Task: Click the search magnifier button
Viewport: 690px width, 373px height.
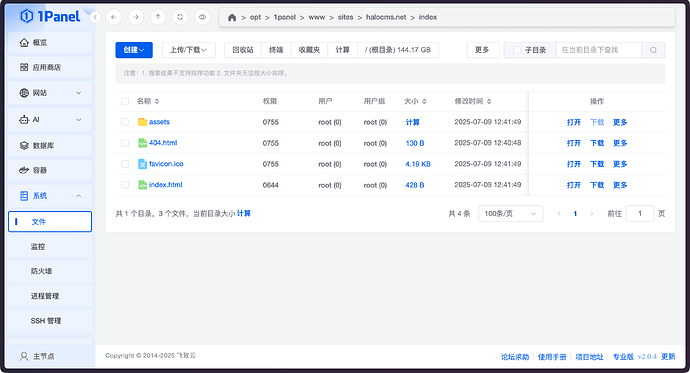Action: 653,50
